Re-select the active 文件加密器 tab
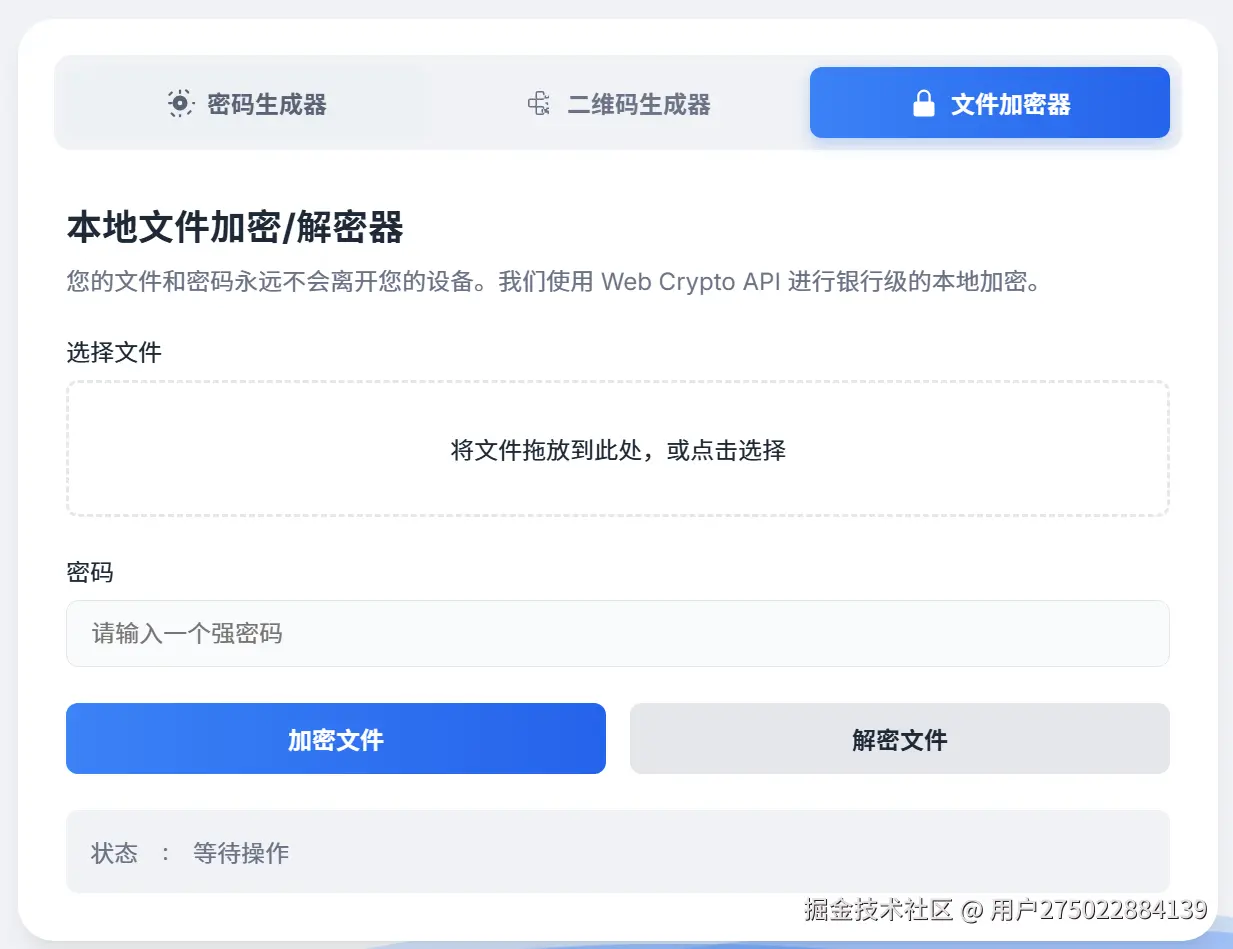This screenshot has width=1233, height=949. click(990, 102)
